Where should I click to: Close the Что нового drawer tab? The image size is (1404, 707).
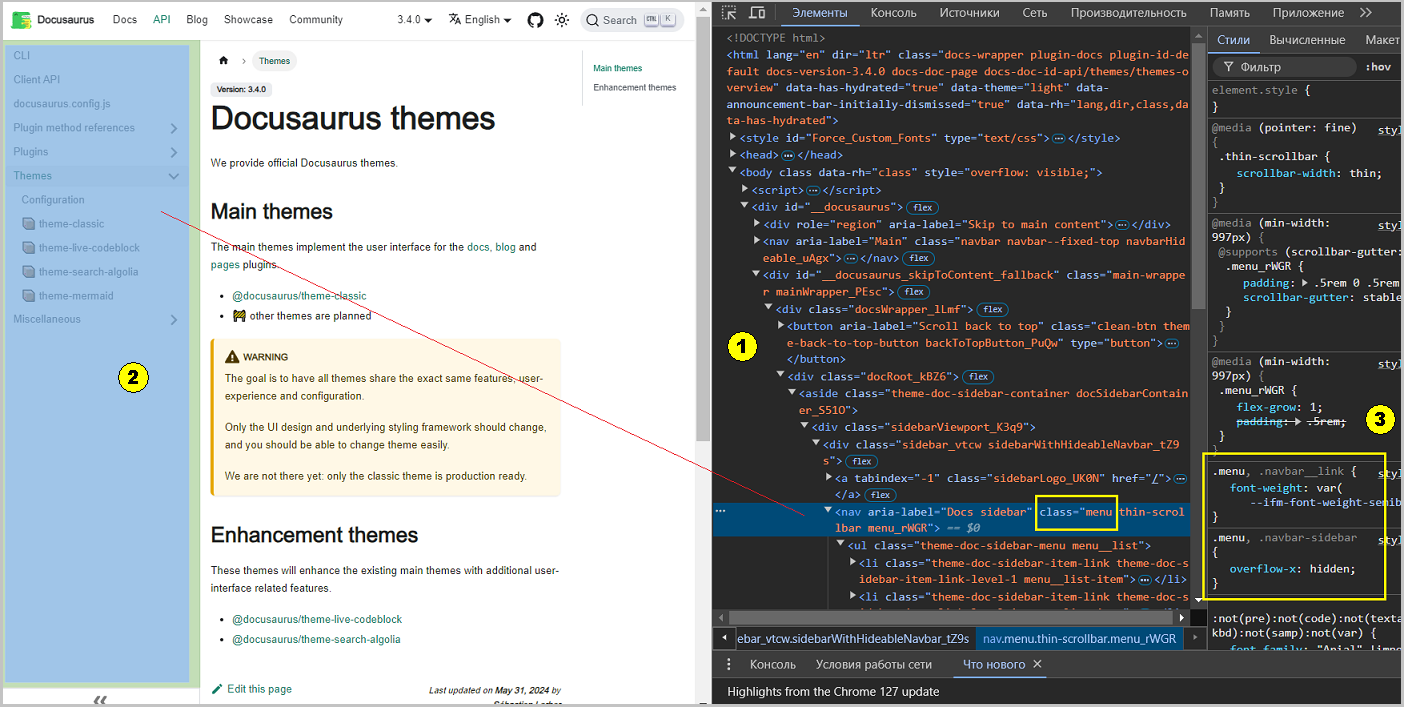(1037, 664)
